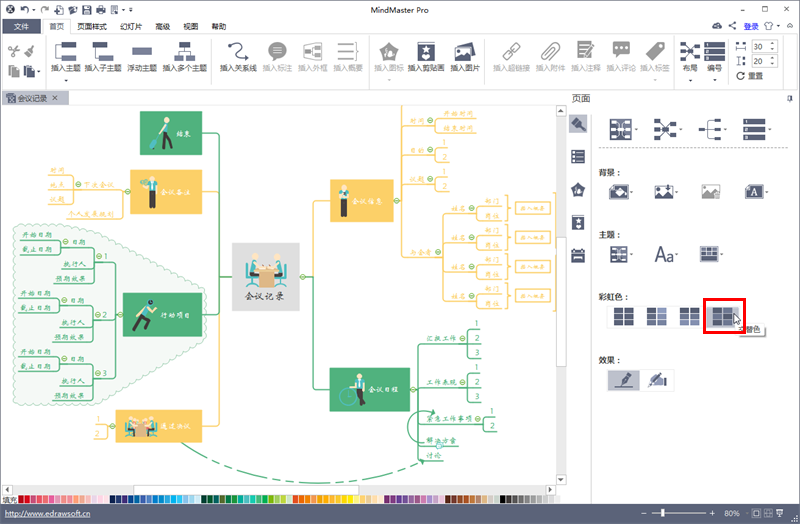Click the Login (登录) link
The image size is (800, 524).
[751, 26]
